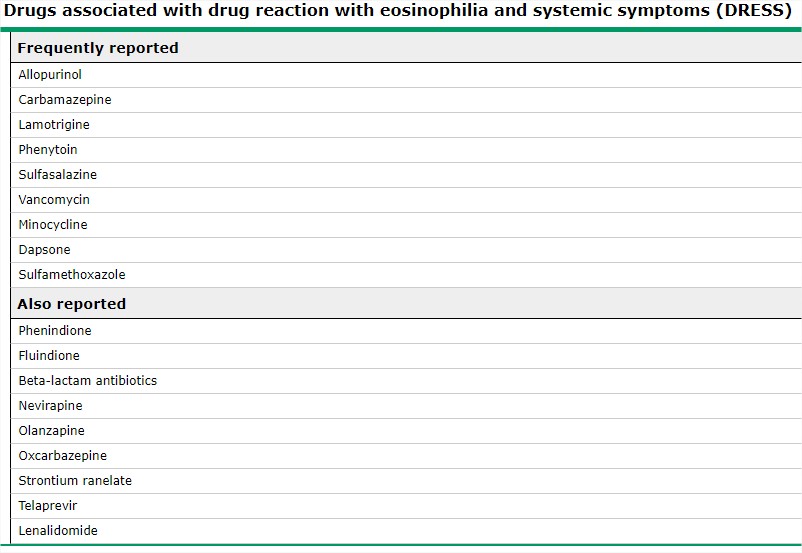Click the DRESS table title
The width and height of the screenshot is (802, 553).
398,12
